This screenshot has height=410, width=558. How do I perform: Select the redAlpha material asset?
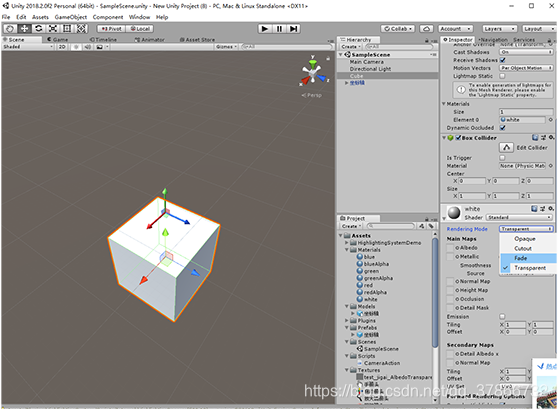pos(372,292)
